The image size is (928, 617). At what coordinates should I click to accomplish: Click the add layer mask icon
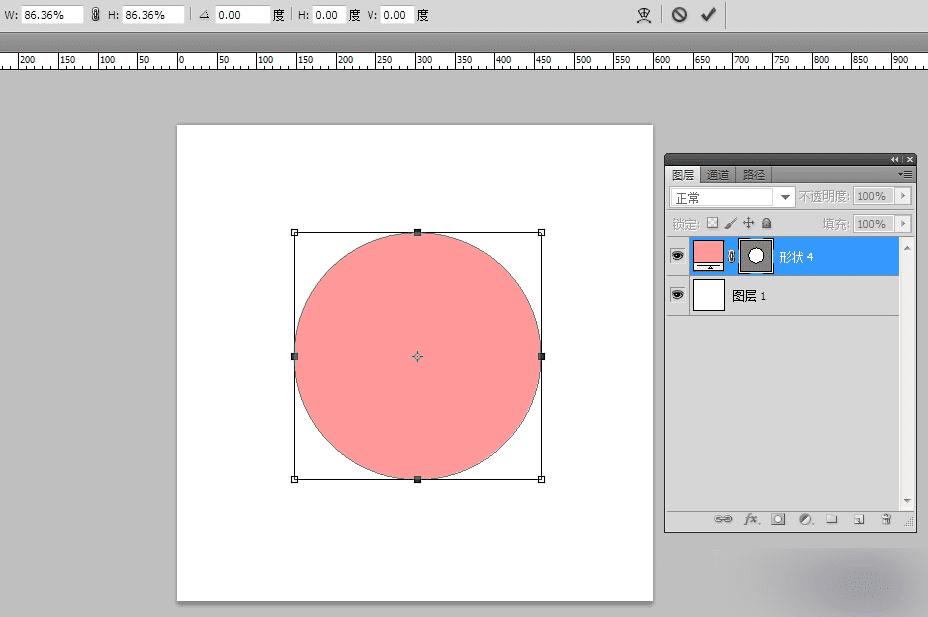click(x=778, y=520)
